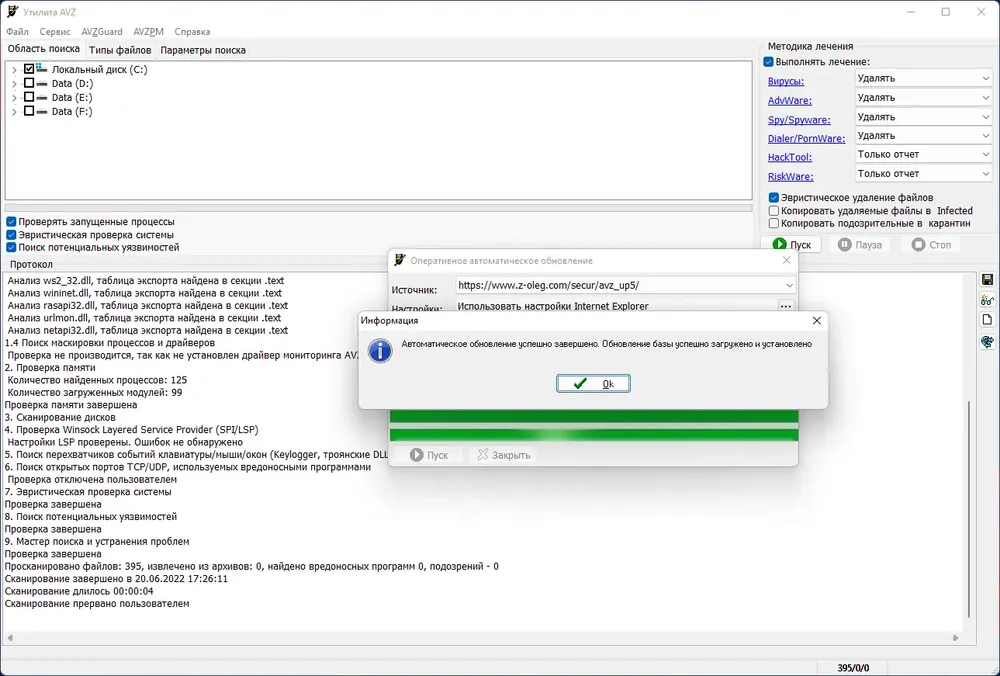Expand the Локальный диск (C:) tree node
1000x676 pixels.
tap(14, 70)
